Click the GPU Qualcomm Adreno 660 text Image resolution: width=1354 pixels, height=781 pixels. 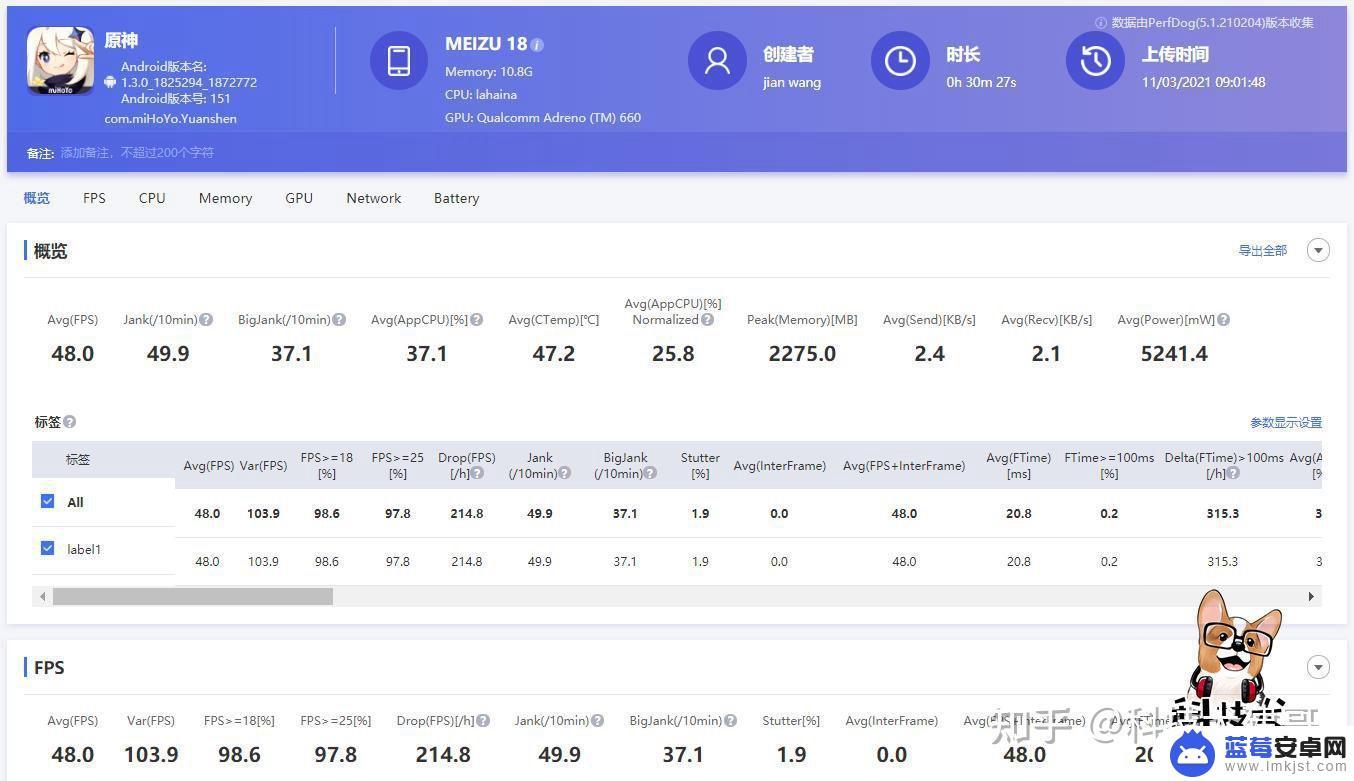(543, 118)
